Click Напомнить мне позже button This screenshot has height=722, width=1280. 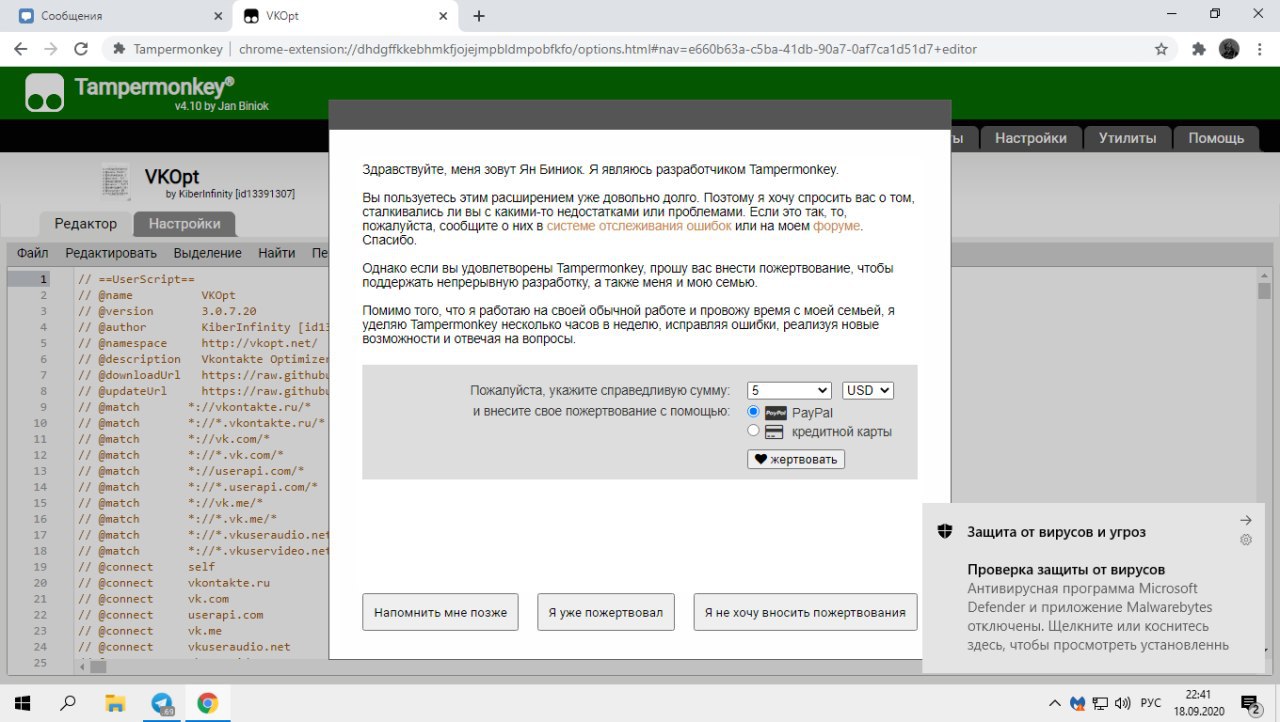coord(440,612)
